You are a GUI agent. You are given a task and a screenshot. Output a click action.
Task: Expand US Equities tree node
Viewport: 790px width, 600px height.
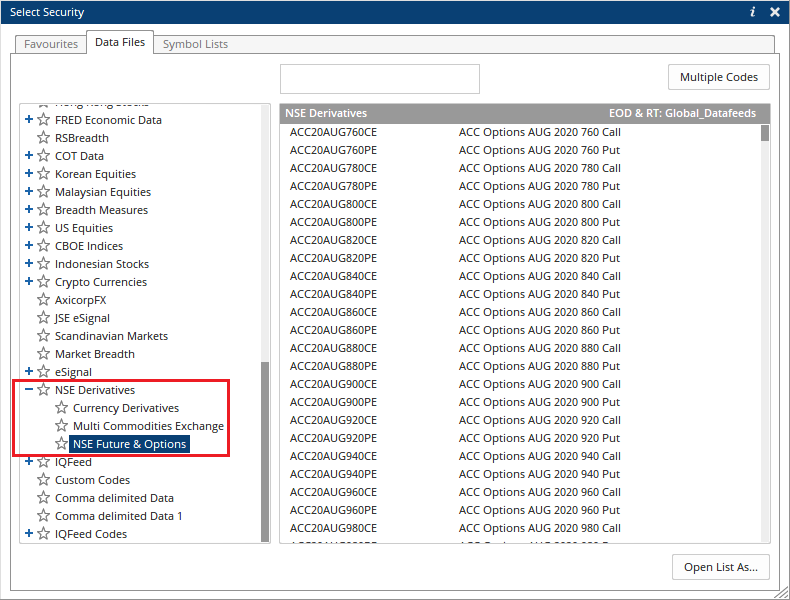coord(29,227)
